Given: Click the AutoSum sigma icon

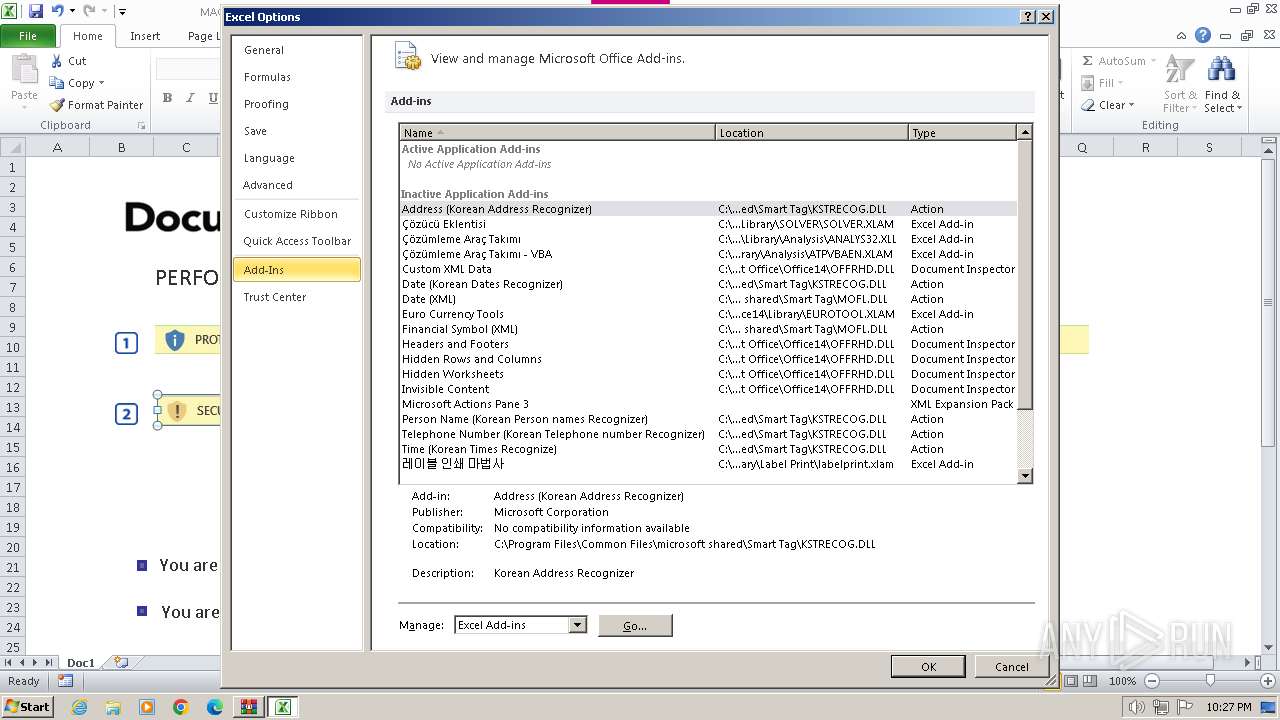Looking at the screenshot, I should 1088,61.
